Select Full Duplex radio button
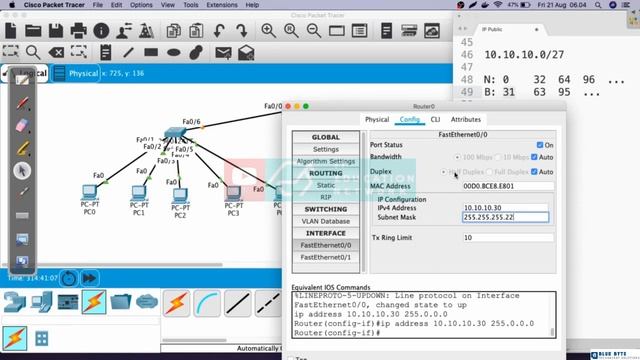Screen dimensions: 640x360 489,172
